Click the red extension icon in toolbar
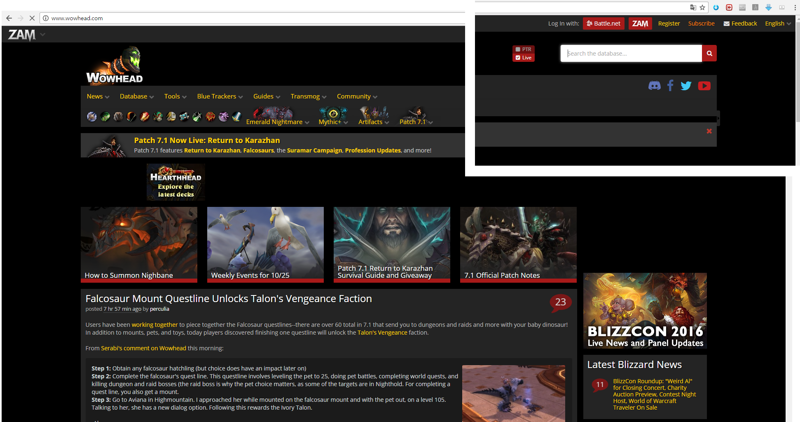This screenshot has height=422, width=800. click(729, 7)
